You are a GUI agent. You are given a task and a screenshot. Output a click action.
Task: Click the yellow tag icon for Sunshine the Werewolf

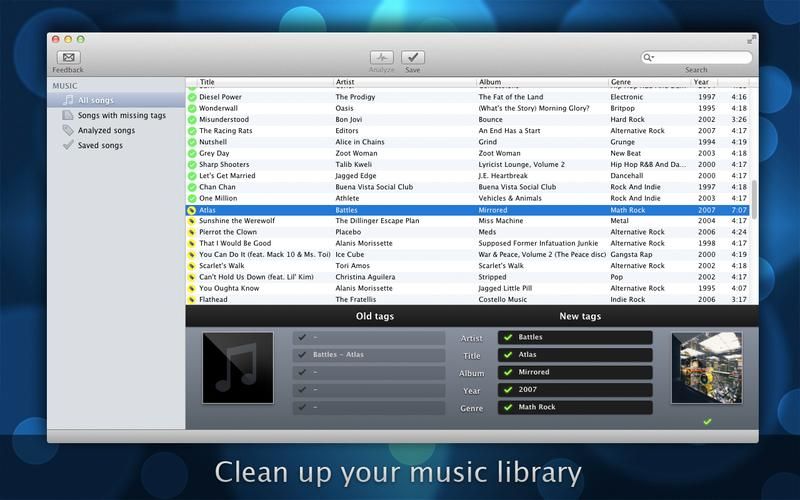click(192, 221)
